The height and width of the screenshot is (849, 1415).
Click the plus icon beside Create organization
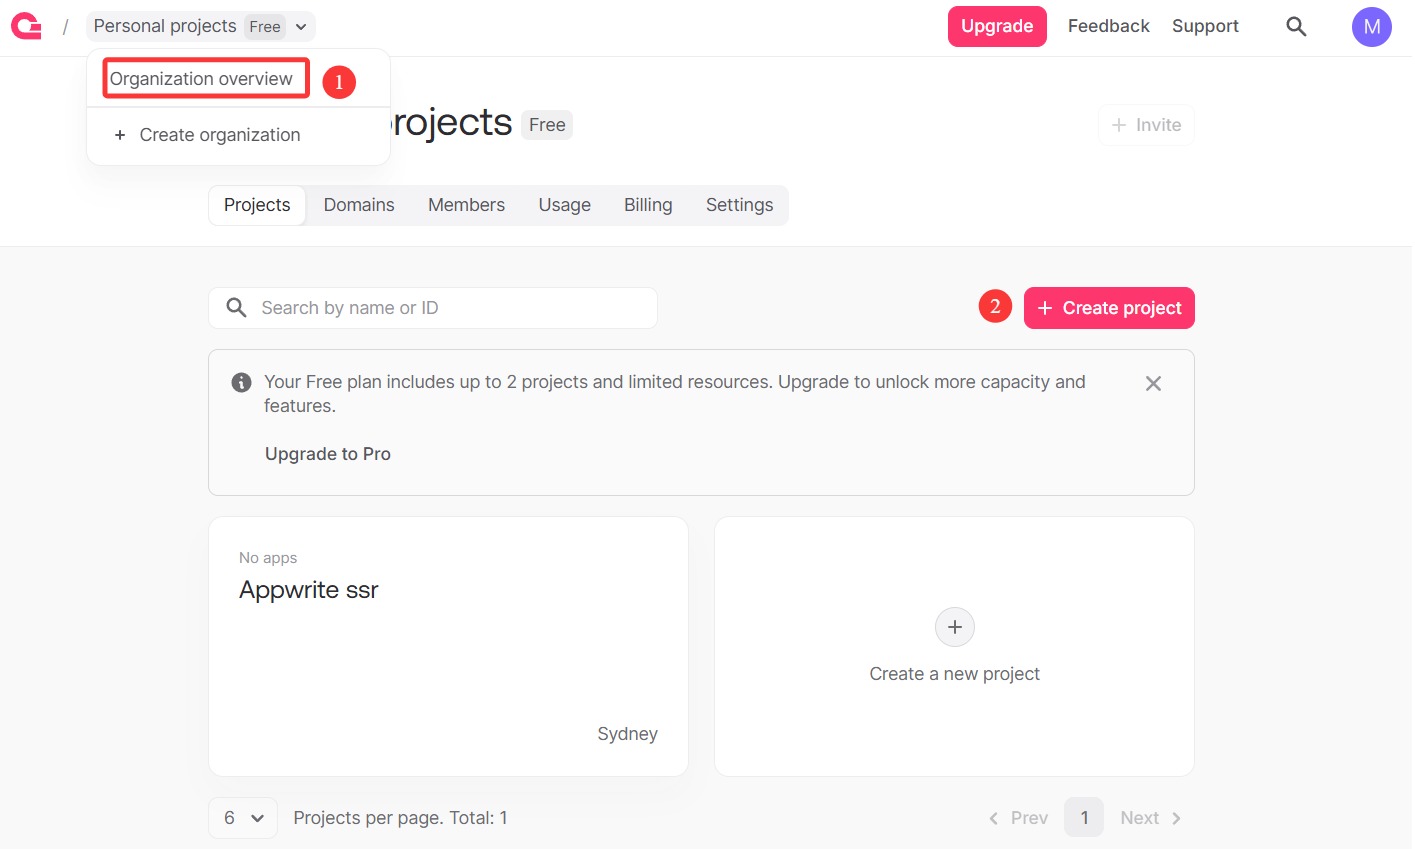click(120, 135)
